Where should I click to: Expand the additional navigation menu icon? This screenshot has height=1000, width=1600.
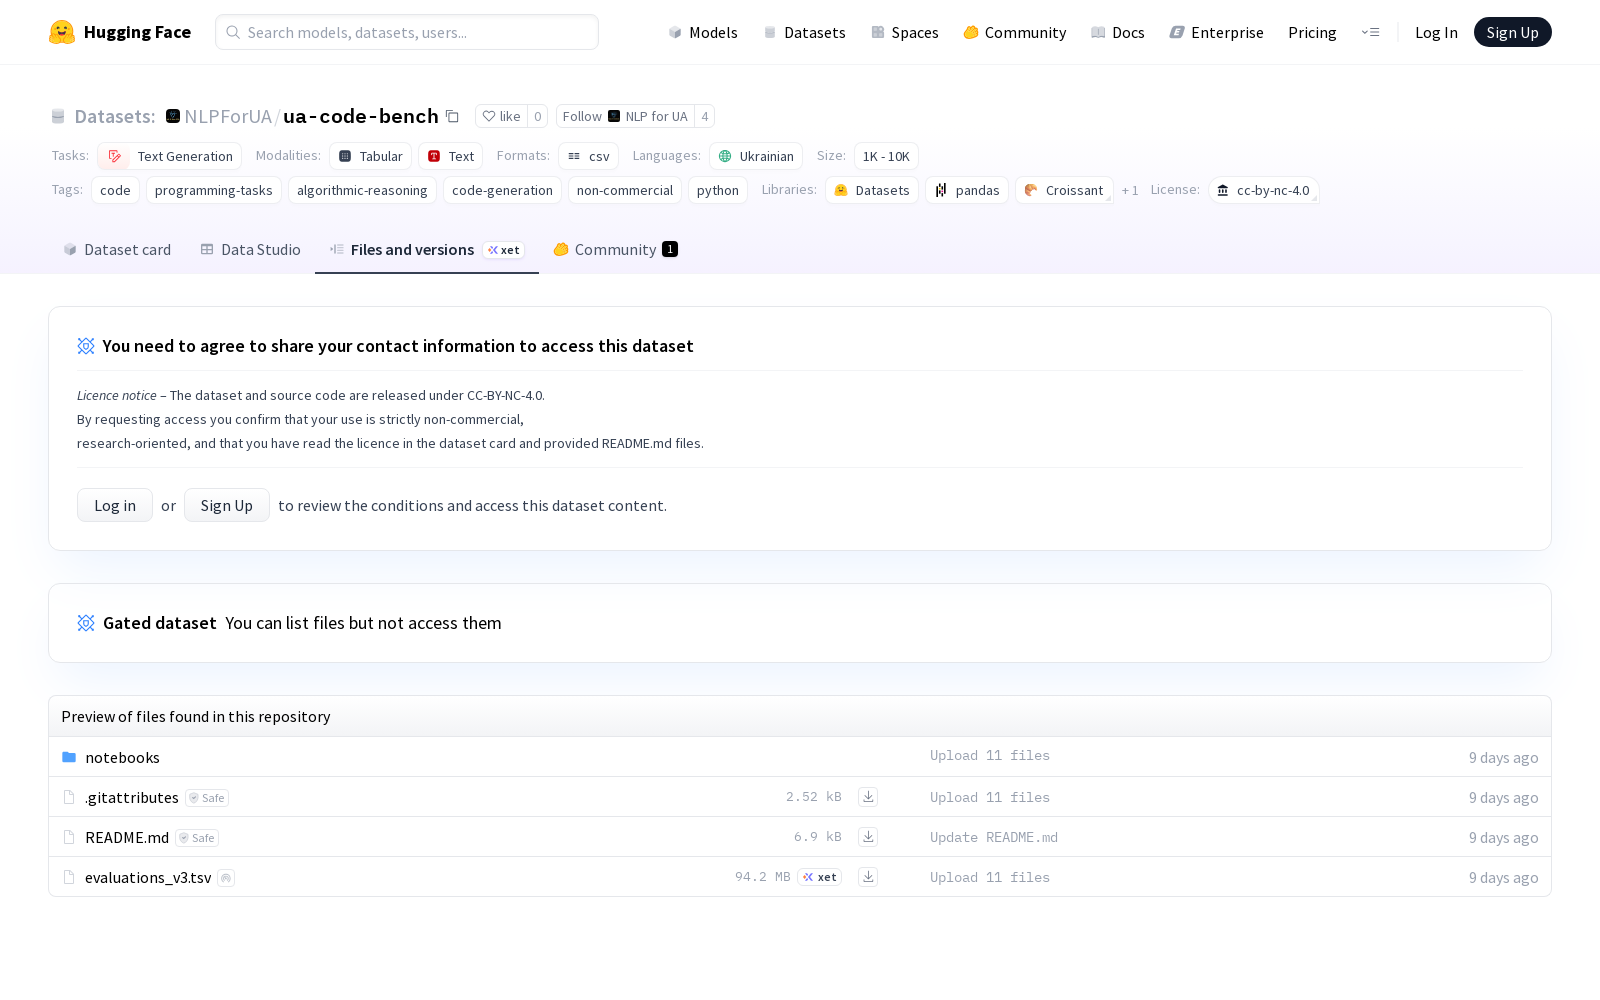click(1370, 32)
